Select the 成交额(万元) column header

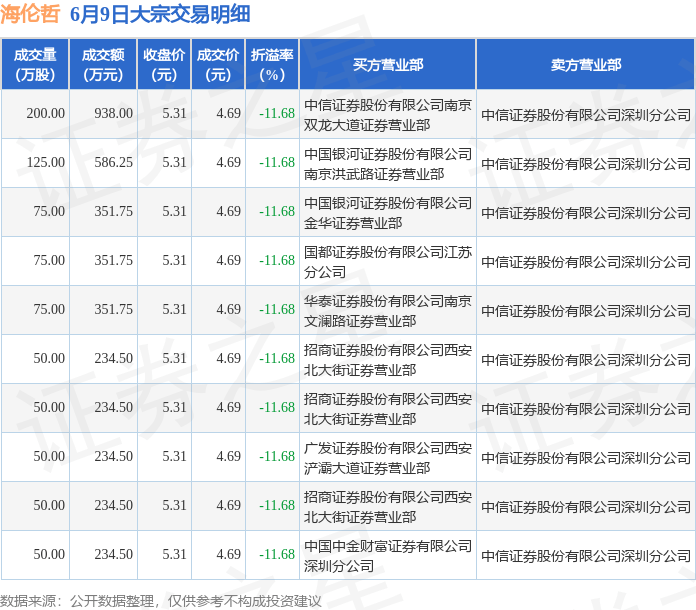pos(103,65)
